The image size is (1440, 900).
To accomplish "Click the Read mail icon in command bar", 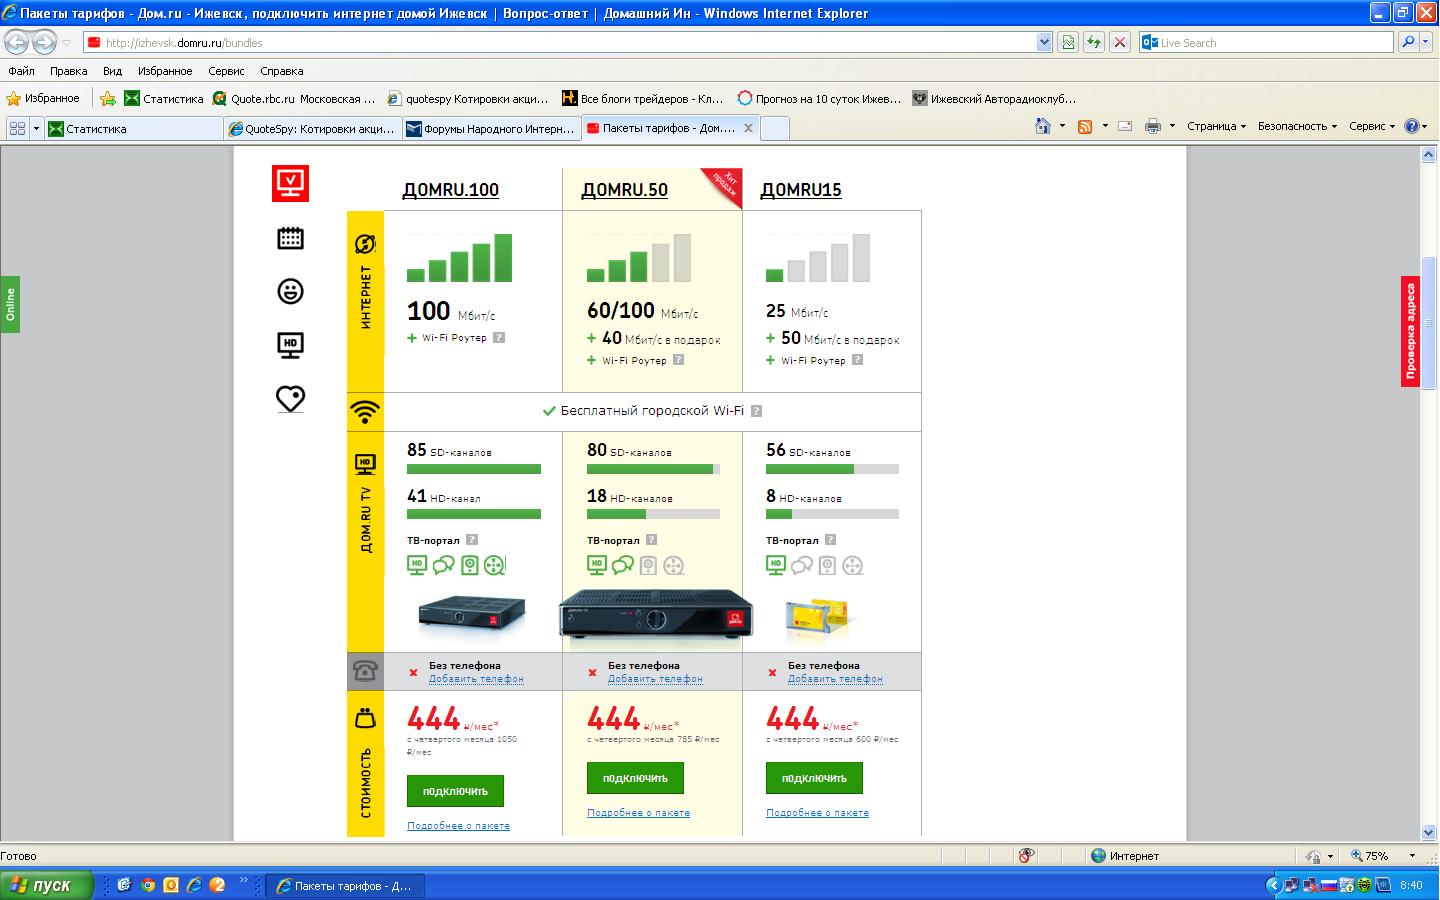I will tap(1125, 126).
